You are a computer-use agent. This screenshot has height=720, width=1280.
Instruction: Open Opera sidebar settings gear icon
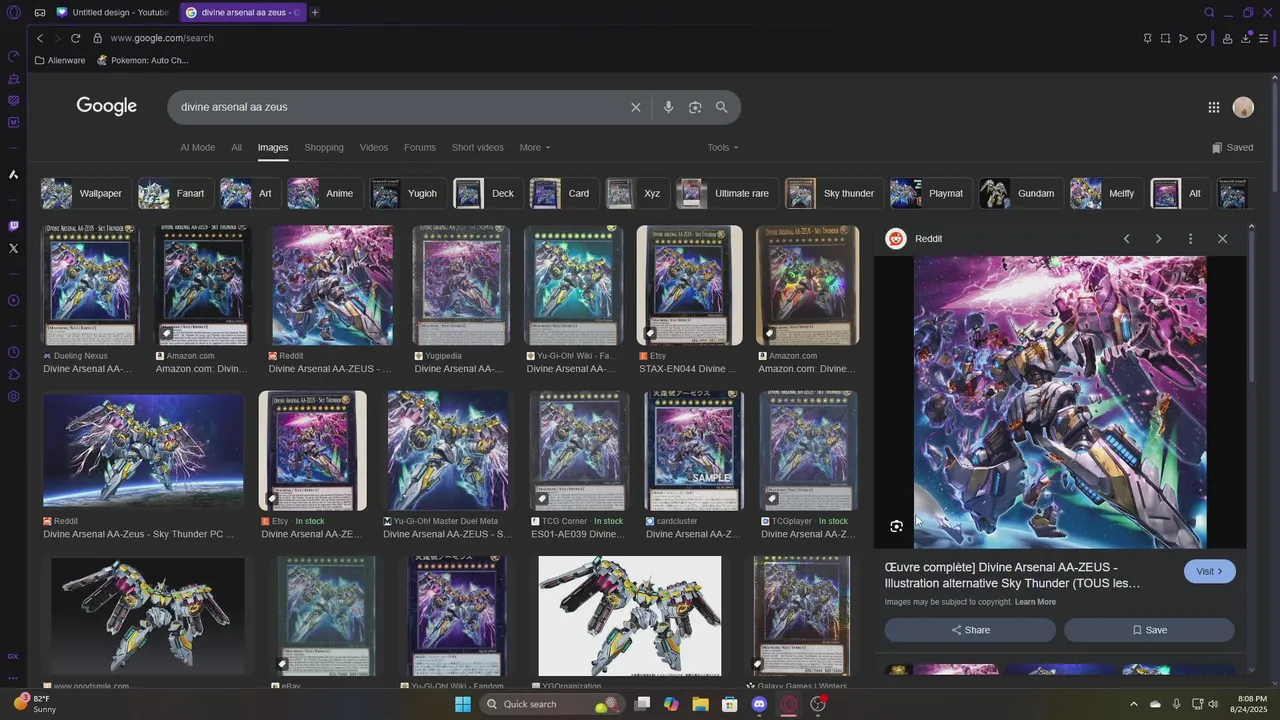[x=13, y=396]
